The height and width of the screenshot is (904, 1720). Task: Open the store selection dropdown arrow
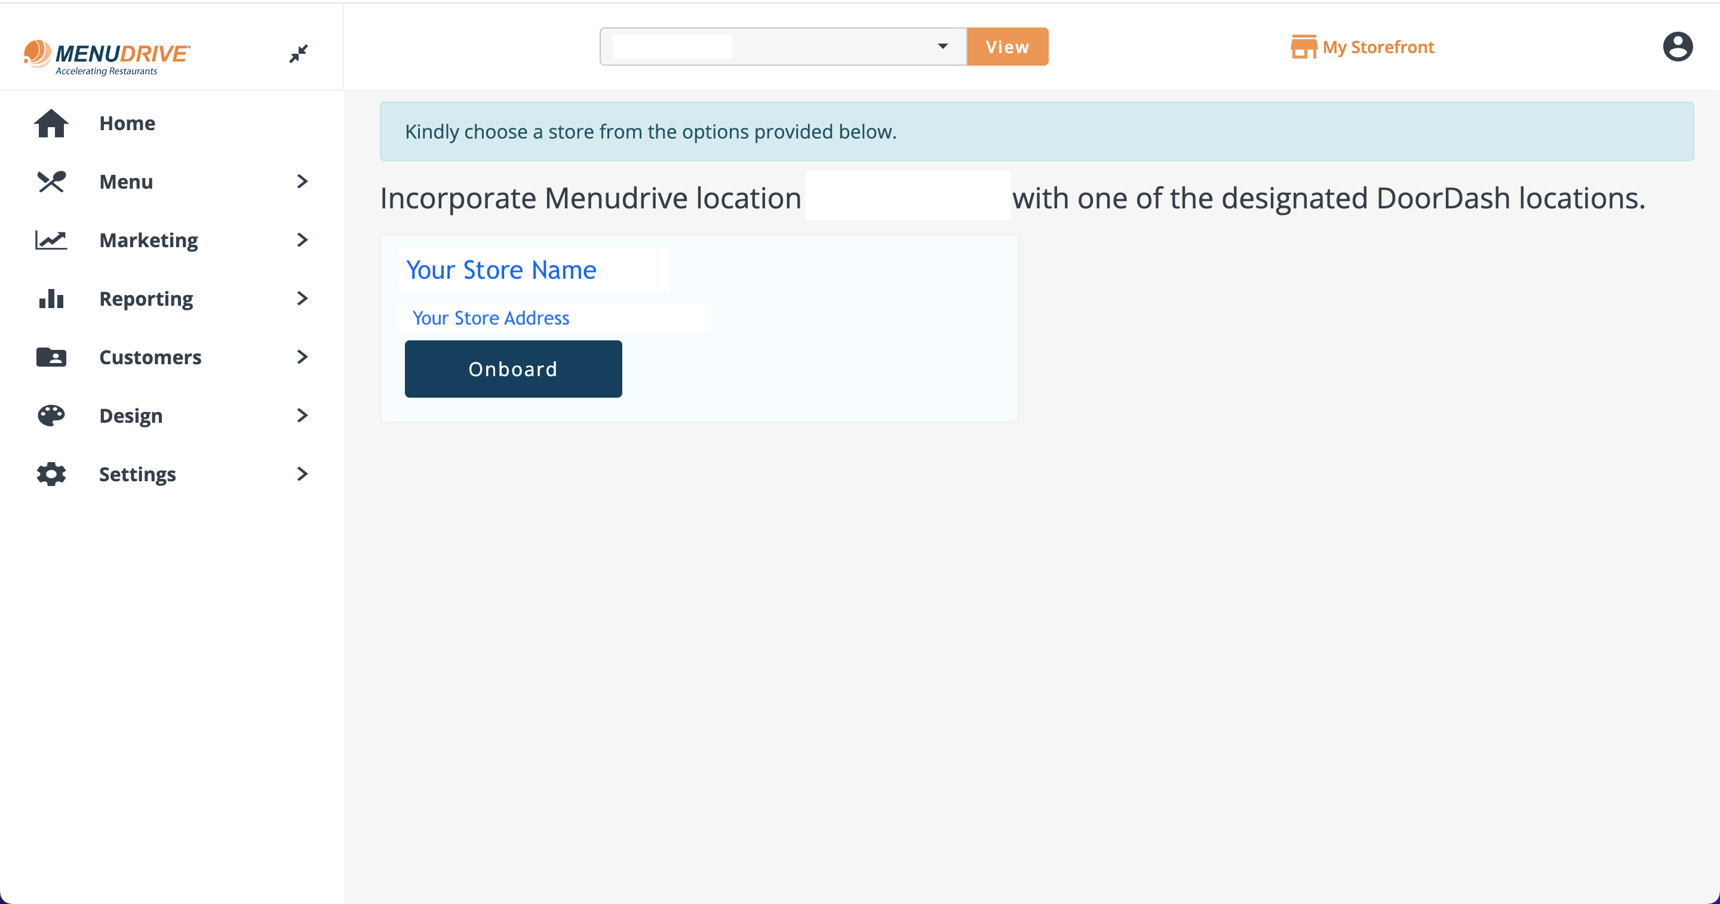(x=942, y=46)
